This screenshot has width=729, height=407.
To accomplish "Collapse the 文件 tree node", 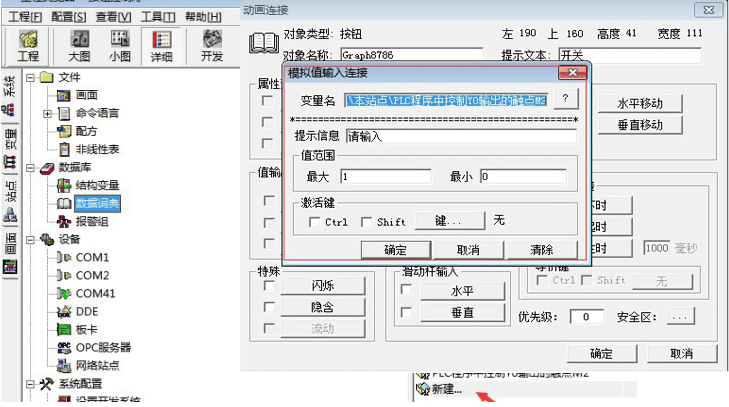I will [x=30, y=77].
